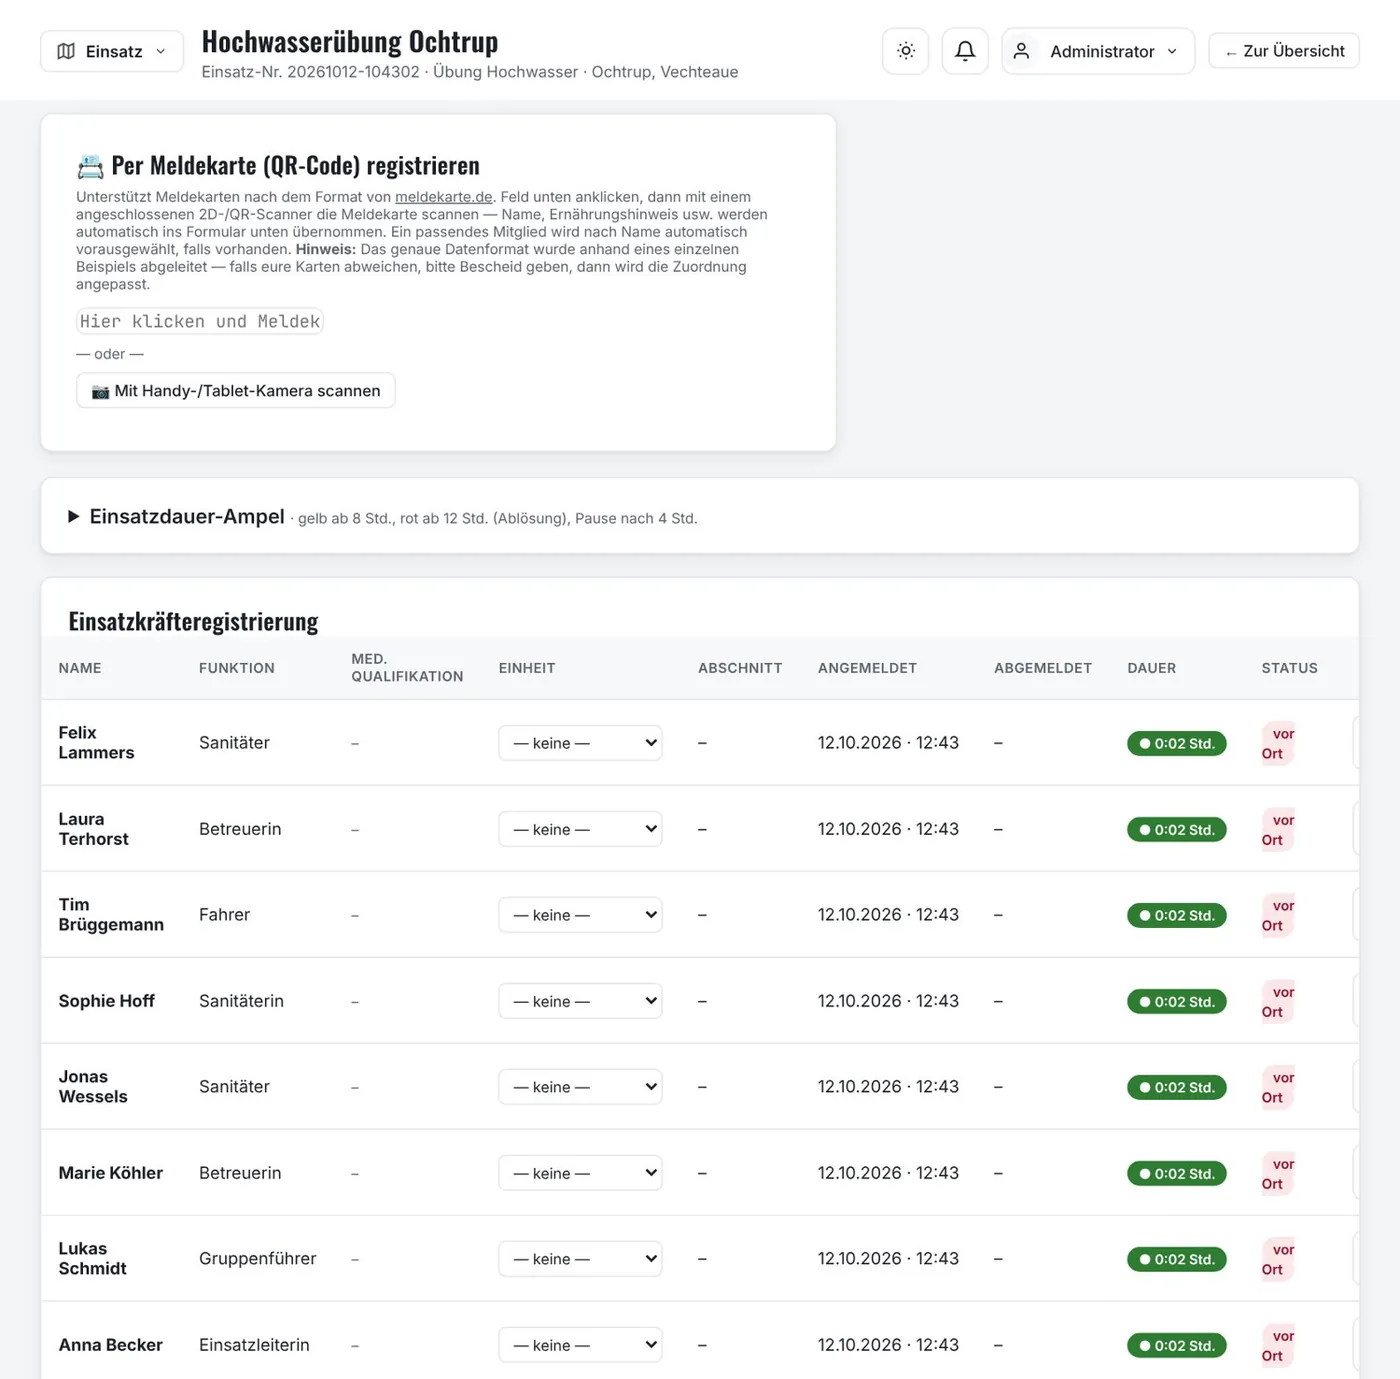1400x1379 pixels.
Task: Open Einheit dropdown for Felix Lammers
Action: [580, 743]
